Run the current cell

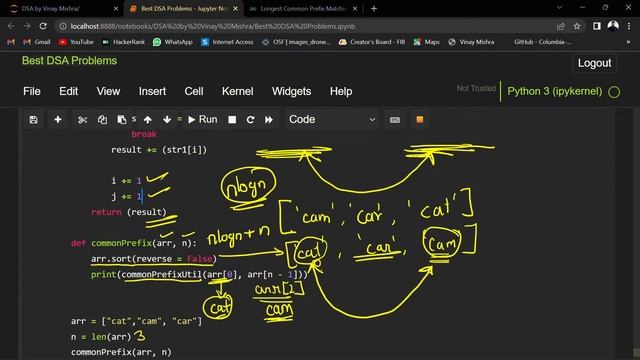[x=202, y=120]
